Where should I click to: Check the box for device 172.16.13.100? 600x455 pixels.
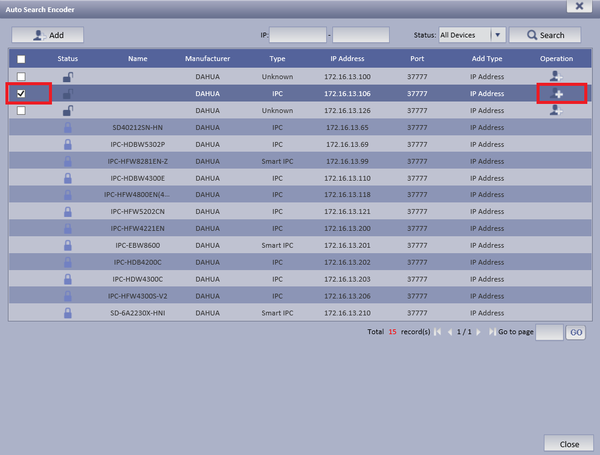coord(21,77)
